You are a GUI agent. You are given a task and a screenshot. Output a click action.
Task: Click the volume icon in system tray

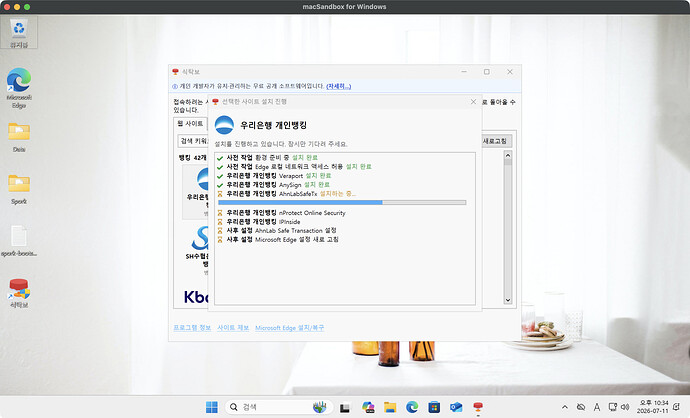[x=625, y=407]
